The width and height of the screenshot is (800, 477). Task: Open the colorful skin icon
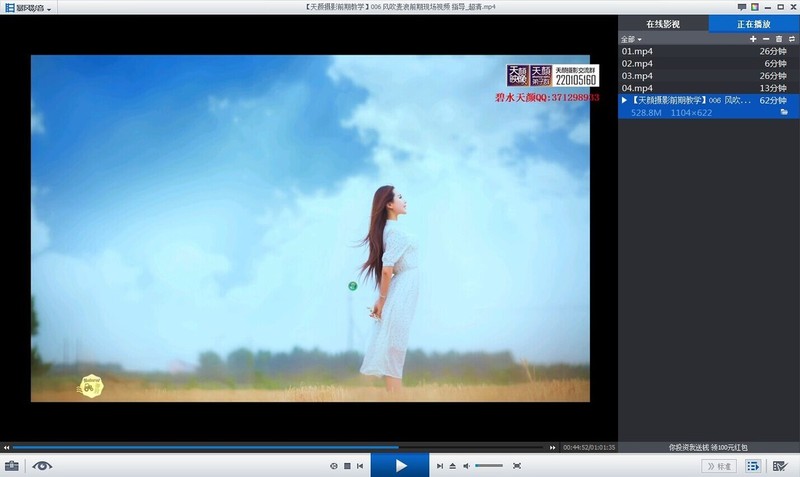[x=755, y=7]
